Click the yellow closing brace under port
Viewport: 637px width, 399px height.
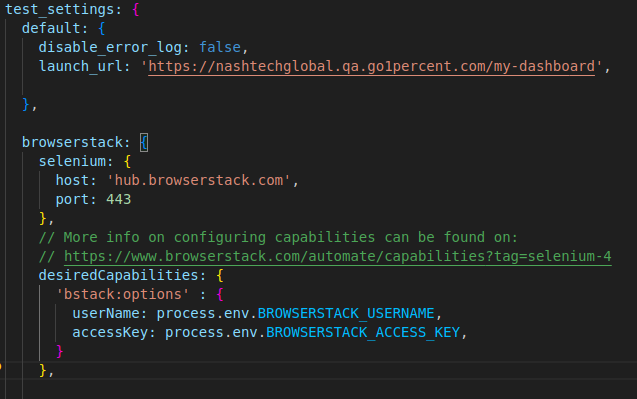tap(43, 219)
